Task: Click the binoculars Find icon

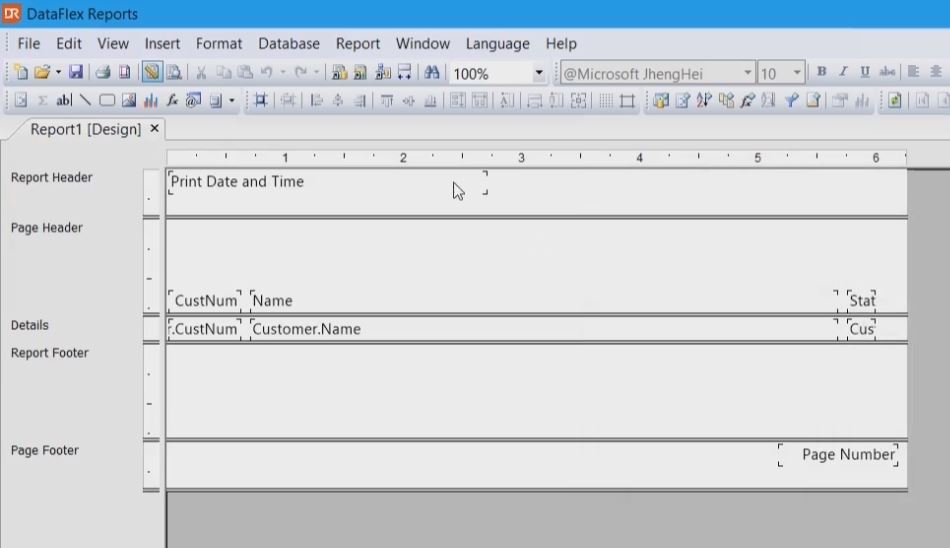Action: [432, 73]
